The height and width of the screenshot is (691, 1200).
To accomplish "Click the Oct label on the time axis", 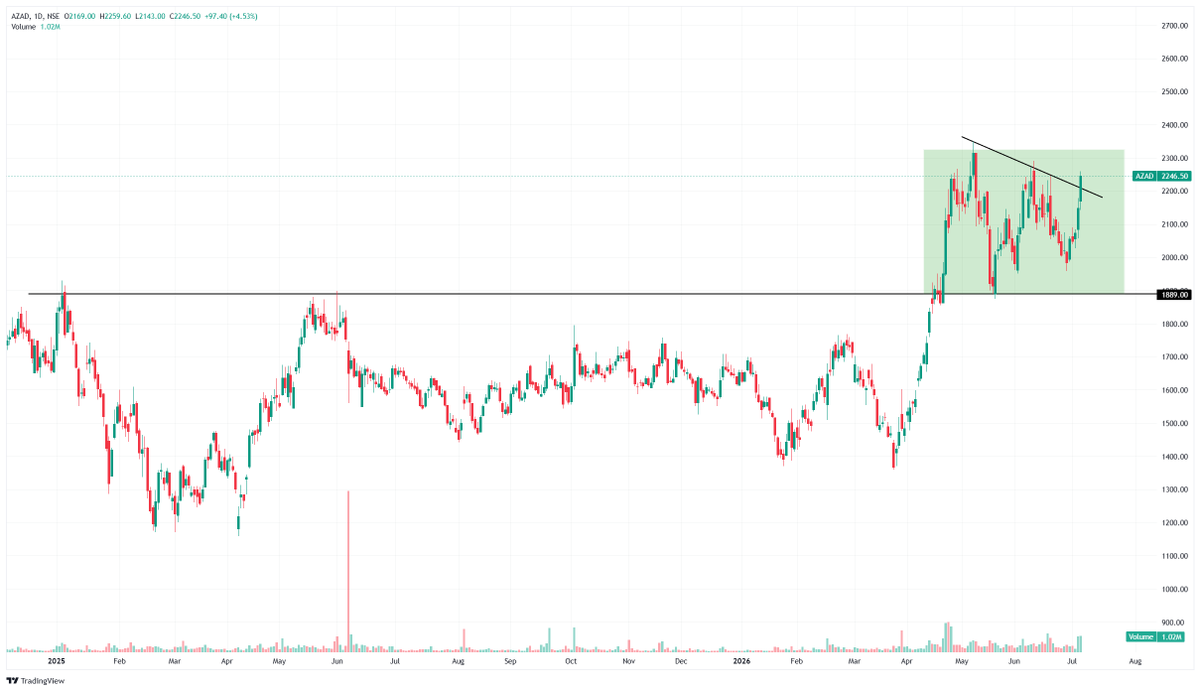I will point(571,661).
